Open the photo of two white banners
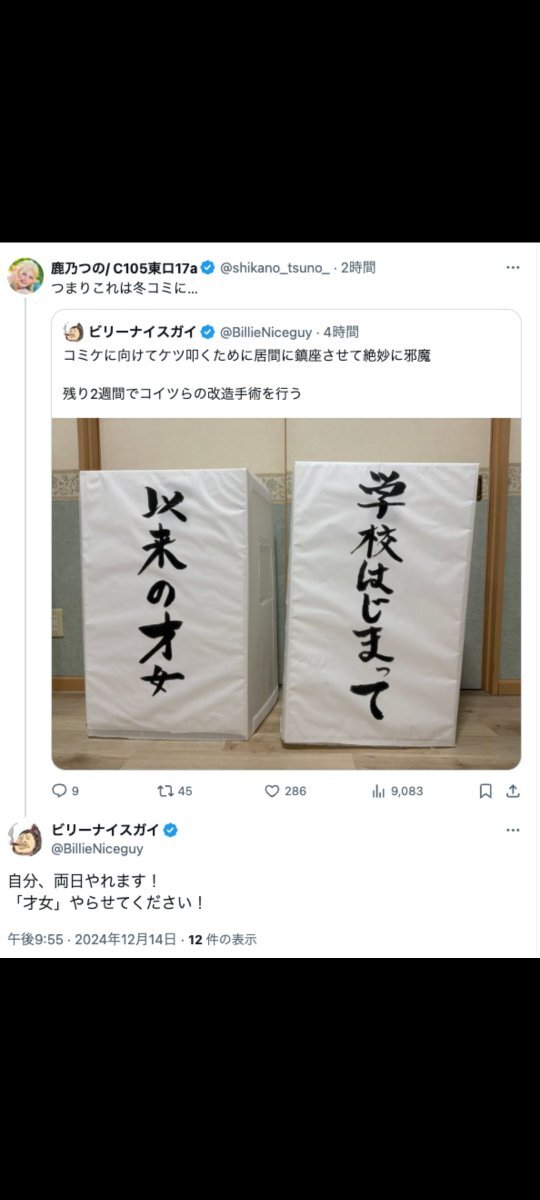The width and height of the screenshot is (540, 1200). tap(286, 593)
